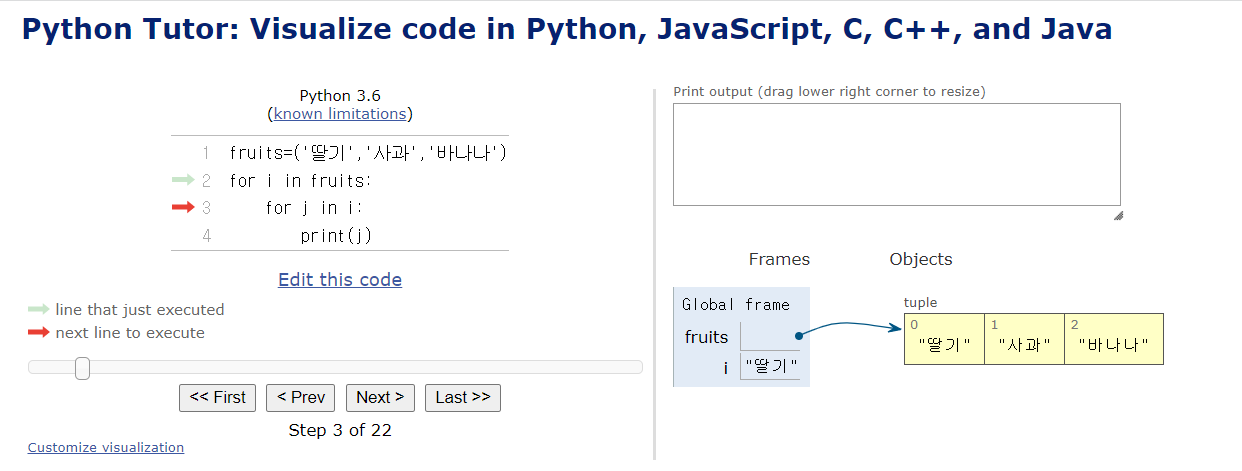Go back with < Prev button
The image size is (1242, 471).
point(301,397)
